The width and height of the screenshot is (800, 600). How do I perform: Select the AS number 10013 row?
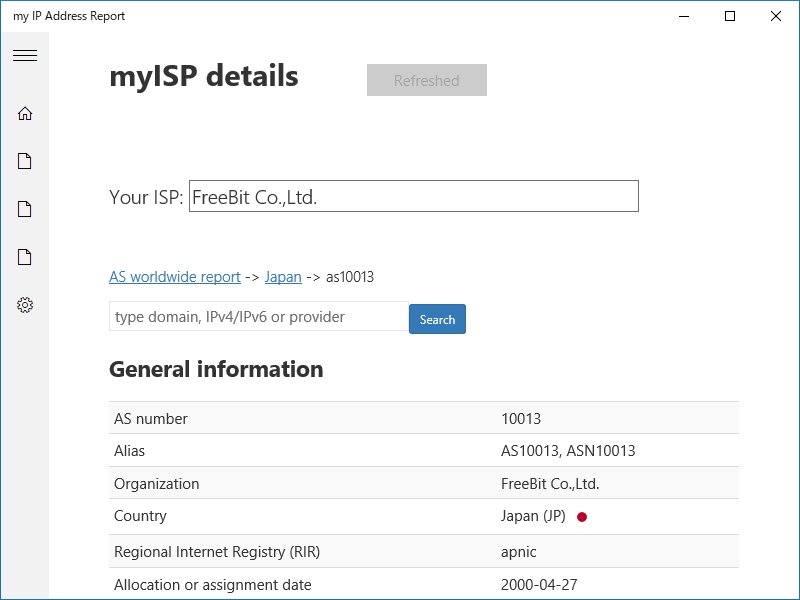click(x=423, y=419)
